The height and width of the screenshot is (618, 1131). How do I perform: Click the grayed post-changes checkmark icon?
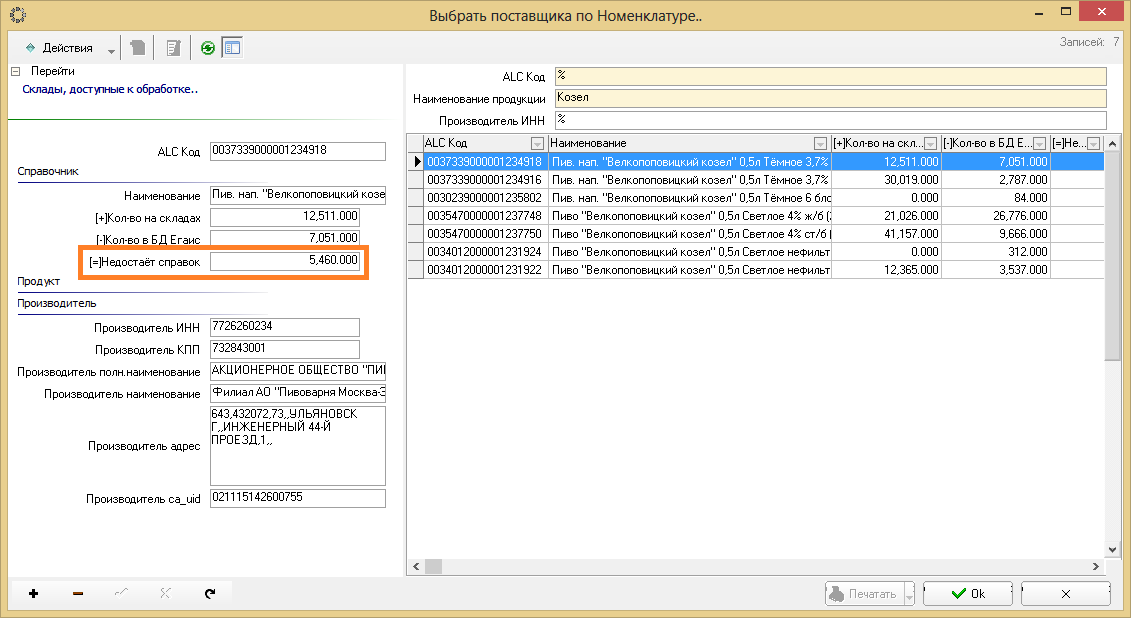(121, 593)
